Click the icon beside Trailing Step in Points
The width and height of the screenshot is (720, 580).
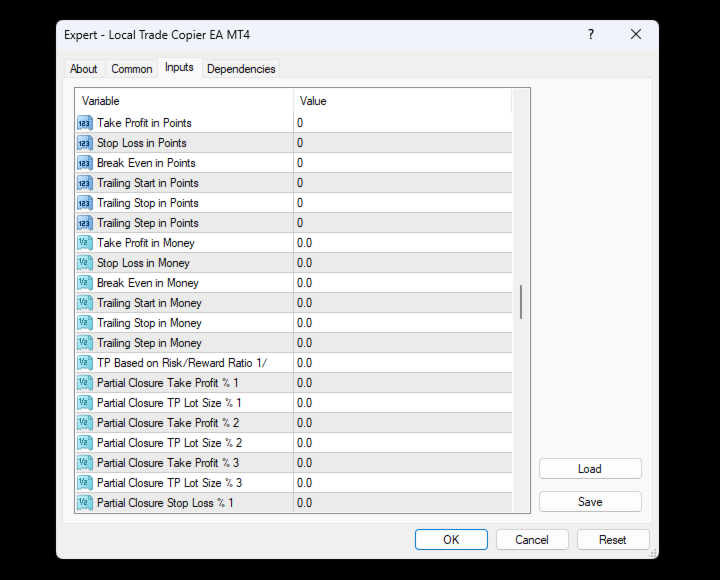click(85, 223)
